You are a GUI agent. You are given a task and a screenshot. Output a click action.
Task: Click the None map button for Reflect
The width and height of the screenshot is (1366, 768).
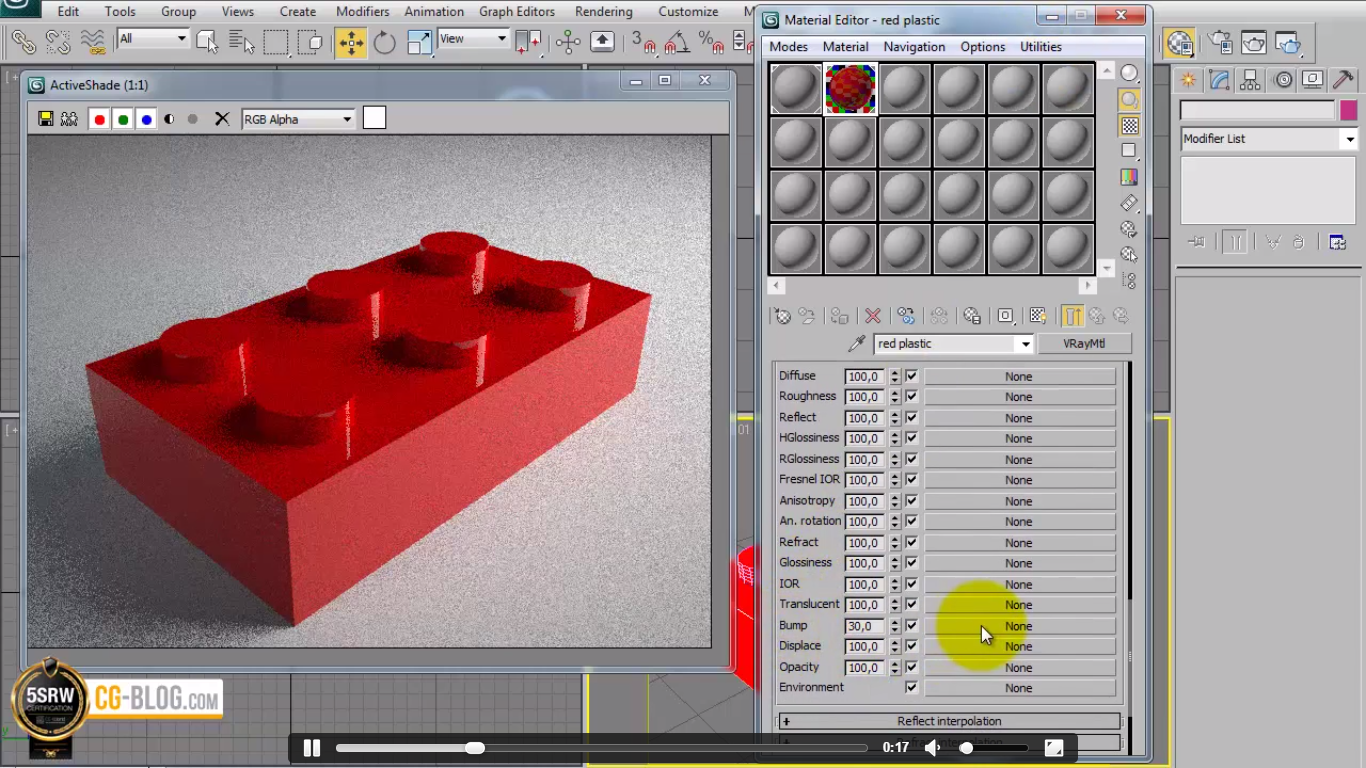tap(1019, 418)
